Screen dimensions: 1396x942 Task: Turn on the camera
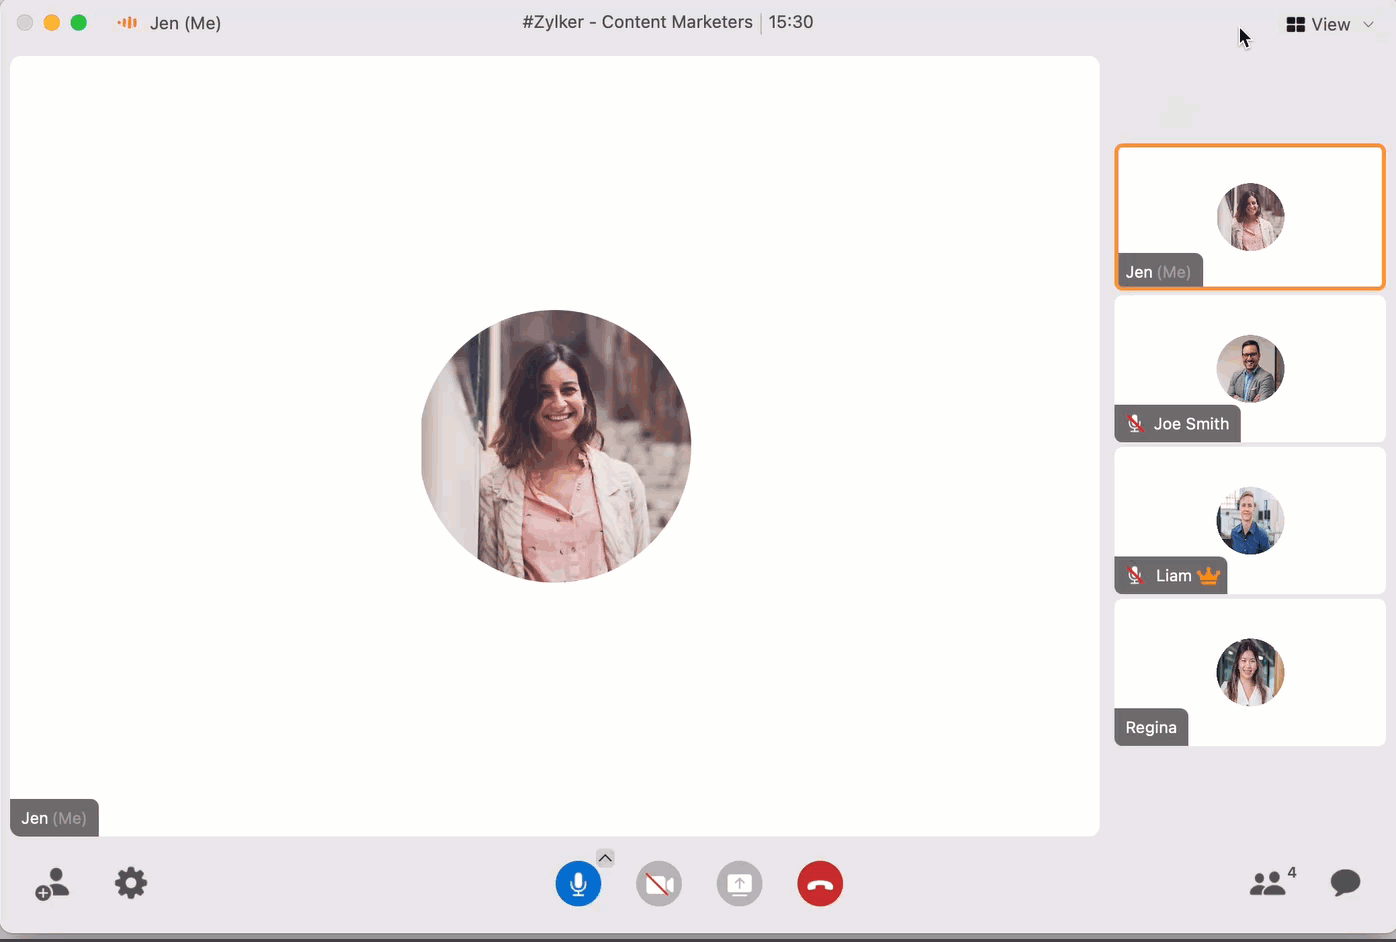659,884
